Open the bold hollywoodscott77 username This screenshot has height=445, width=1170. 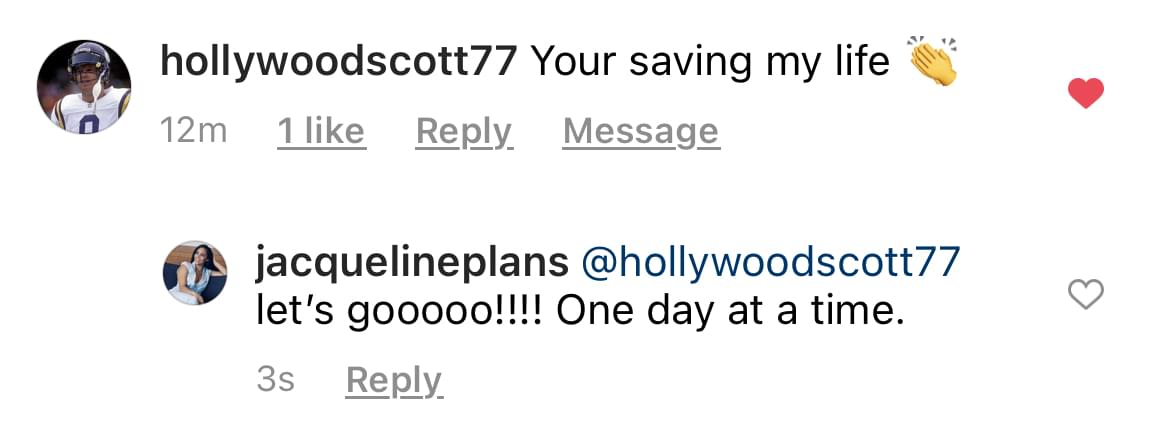[x=338, y=62]
